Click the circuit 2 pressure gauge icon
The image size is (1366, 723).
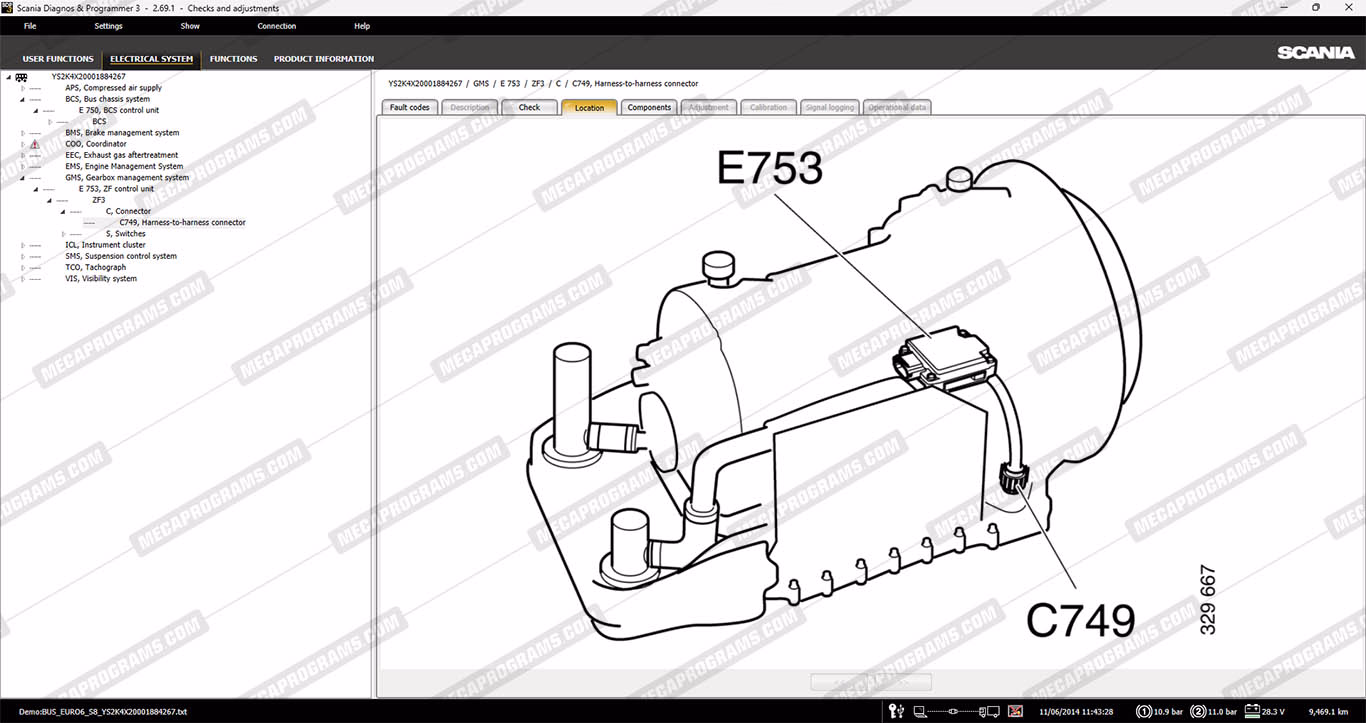pos(1198,711)
